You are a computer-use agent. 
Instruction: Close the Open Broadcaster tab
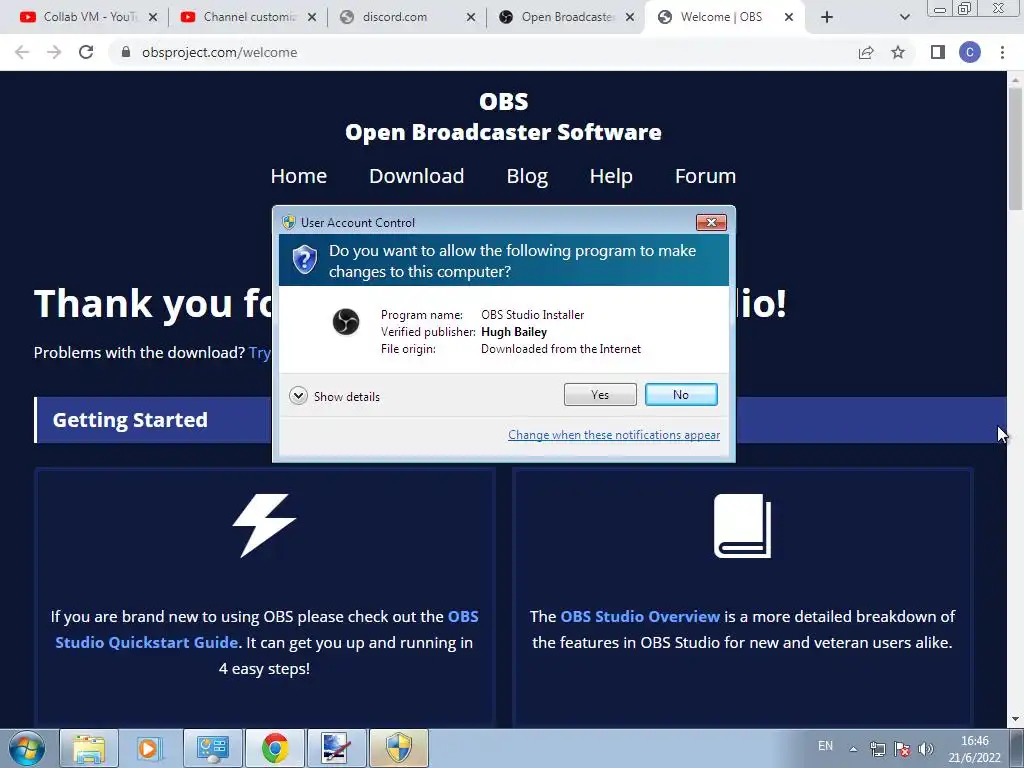click(x=630, y=17)
